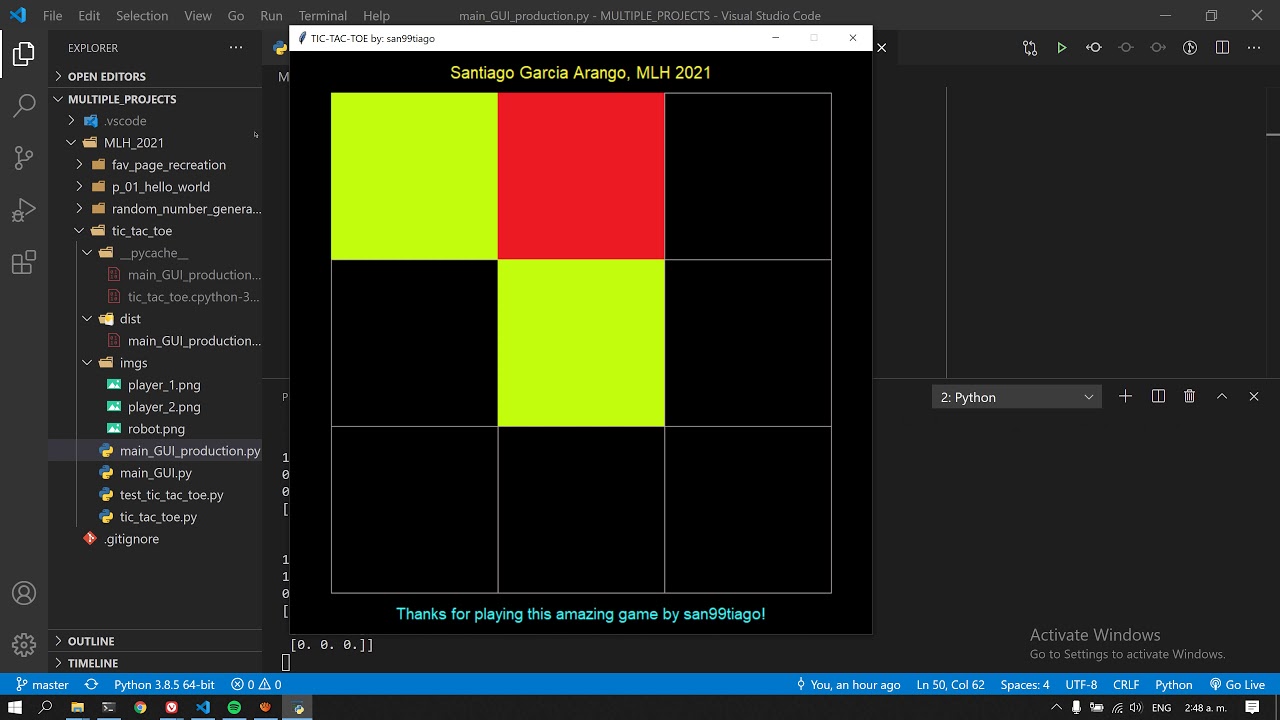The width and height of the screenshot is (1280, 720).
Task: Open the Source Control view
Action: (x=24, y=157)
